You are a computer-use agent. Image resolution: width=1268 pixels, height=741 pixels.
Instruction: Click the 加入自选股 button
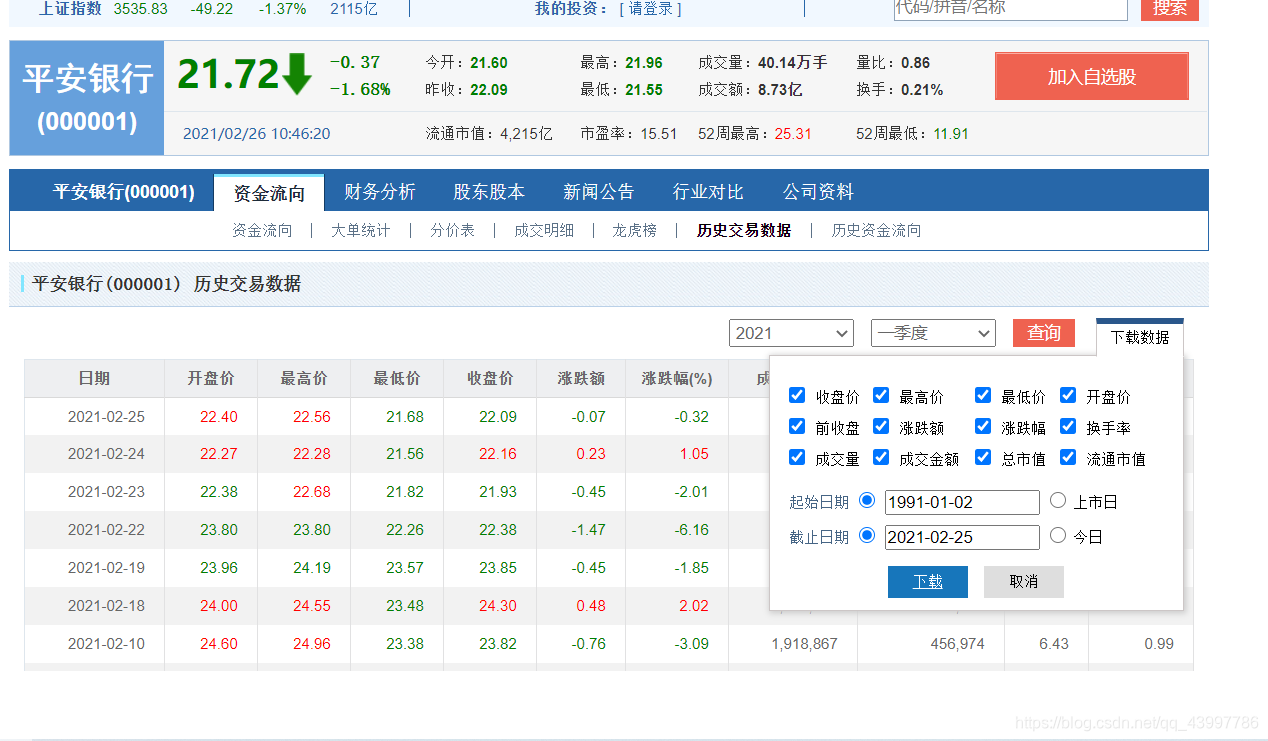click(x=1092, y=77)
